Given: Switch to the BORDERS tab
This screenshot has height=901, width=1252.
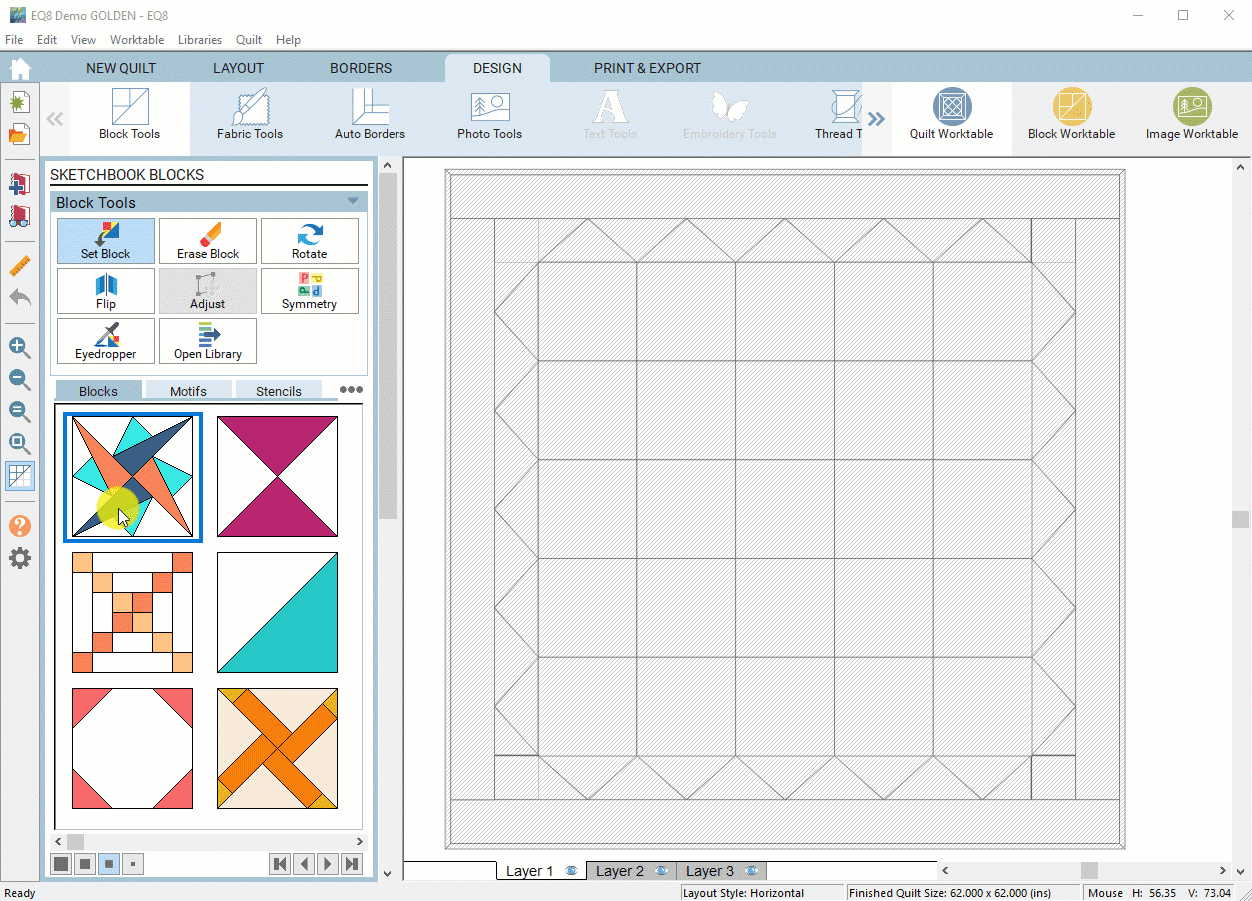Looking at the screenshot, I should (x=361, y=68).
